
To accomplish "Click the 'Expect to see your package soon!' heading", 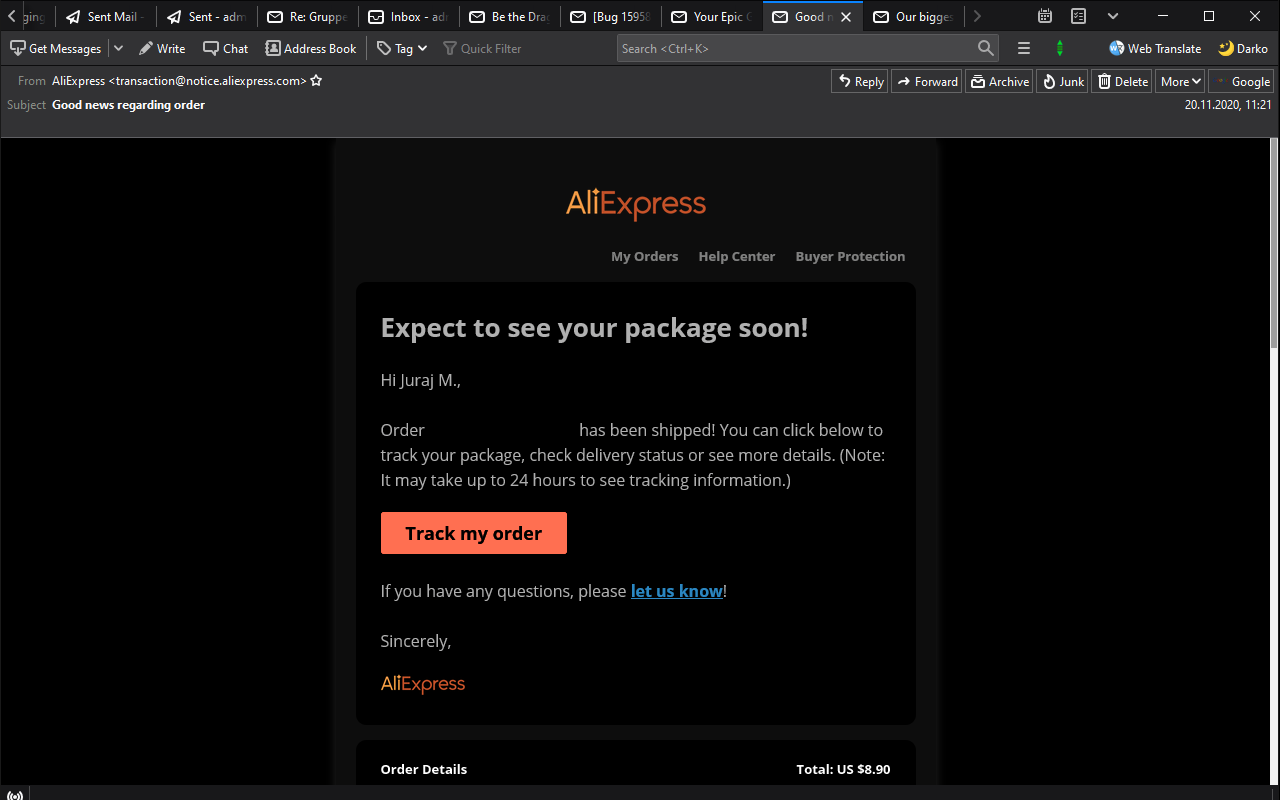I will [594, 328].
